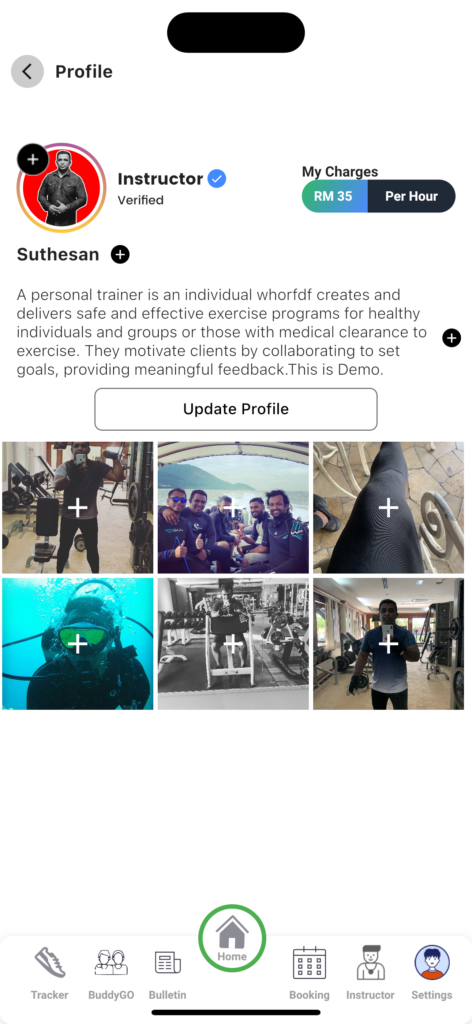
Task: Open the Tracker shoe icon
Action: click(x=50, y=963)
